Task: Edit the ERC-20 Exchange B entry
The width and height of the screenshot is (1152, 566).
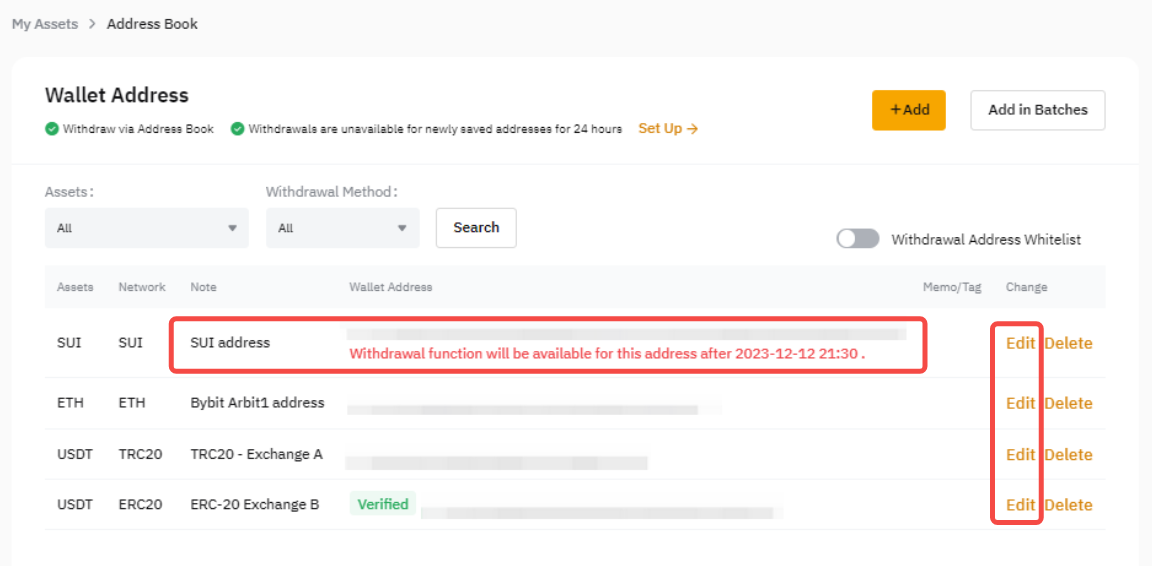Action: 1020,504
